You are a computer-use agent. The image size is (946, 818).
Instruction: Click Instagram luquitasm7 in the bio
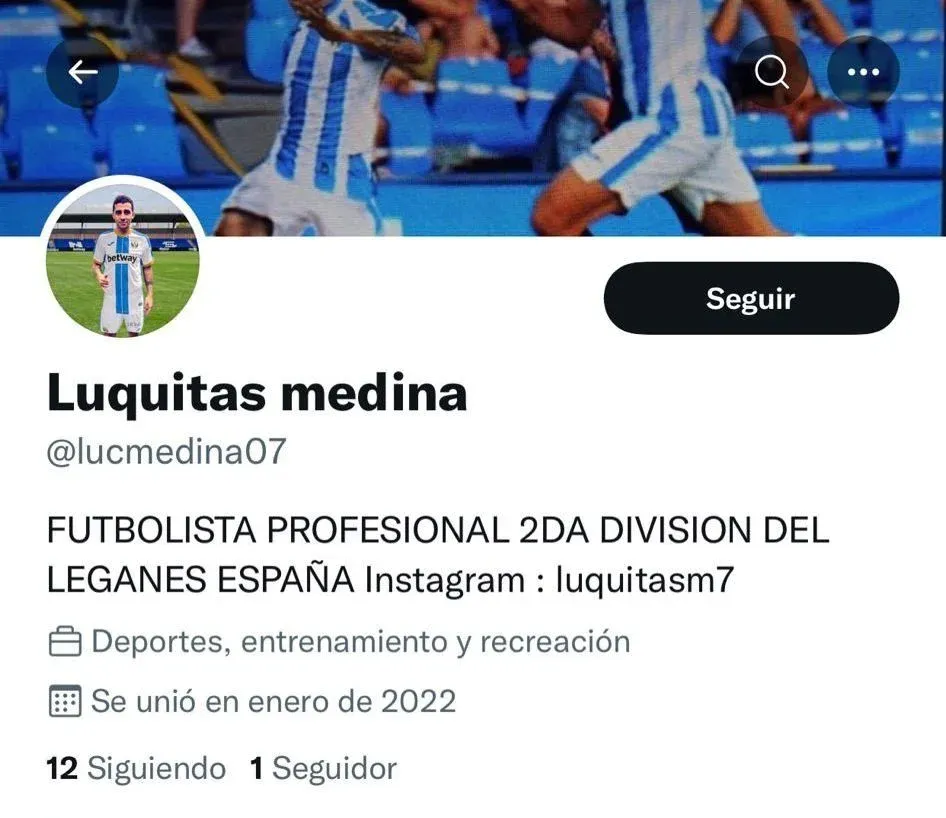(x=549, y=580)
